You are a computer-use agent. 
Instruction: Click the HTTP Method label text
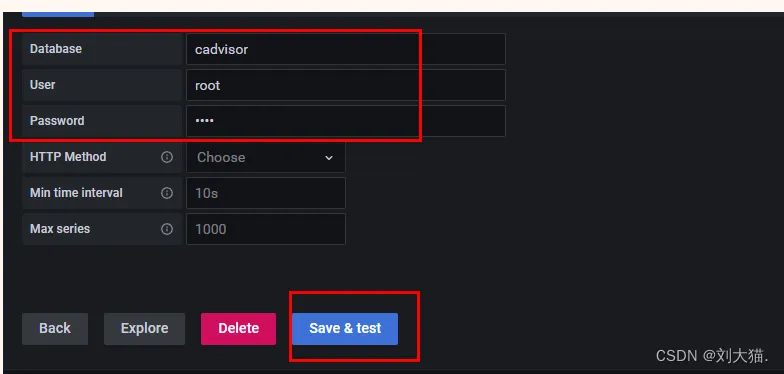pos(68,157)
